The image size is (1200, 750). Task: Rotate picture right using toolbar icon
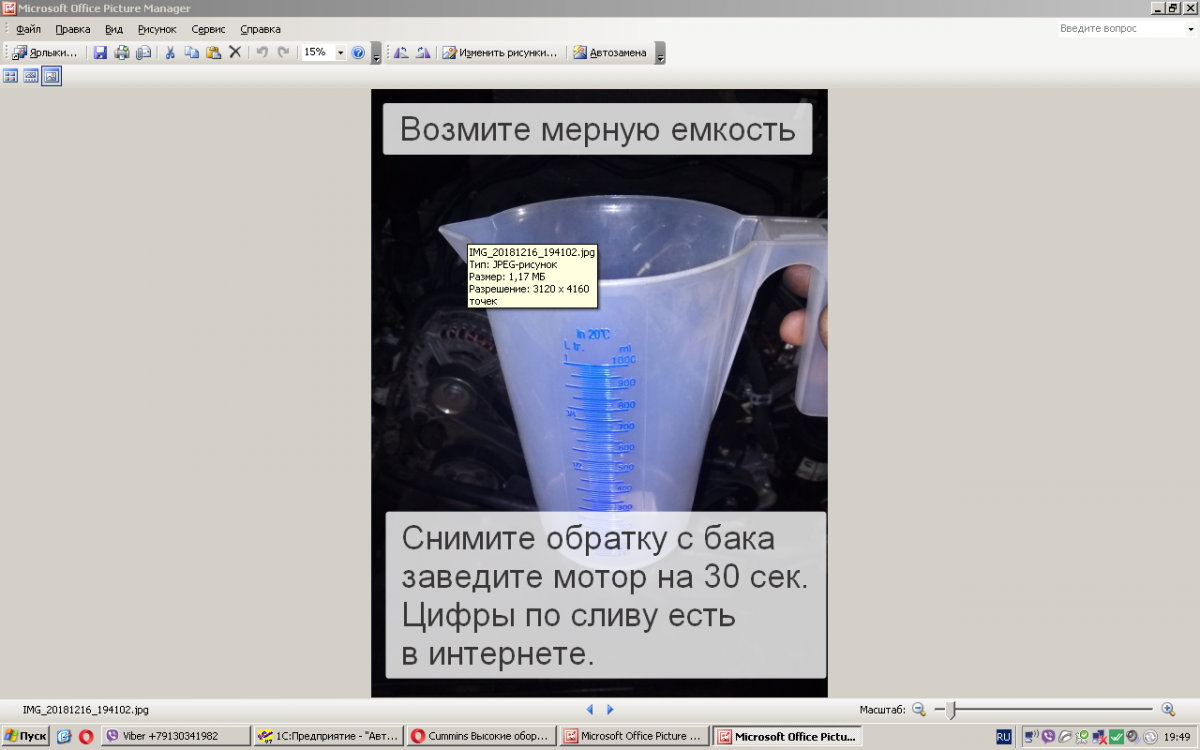(423, 53)
